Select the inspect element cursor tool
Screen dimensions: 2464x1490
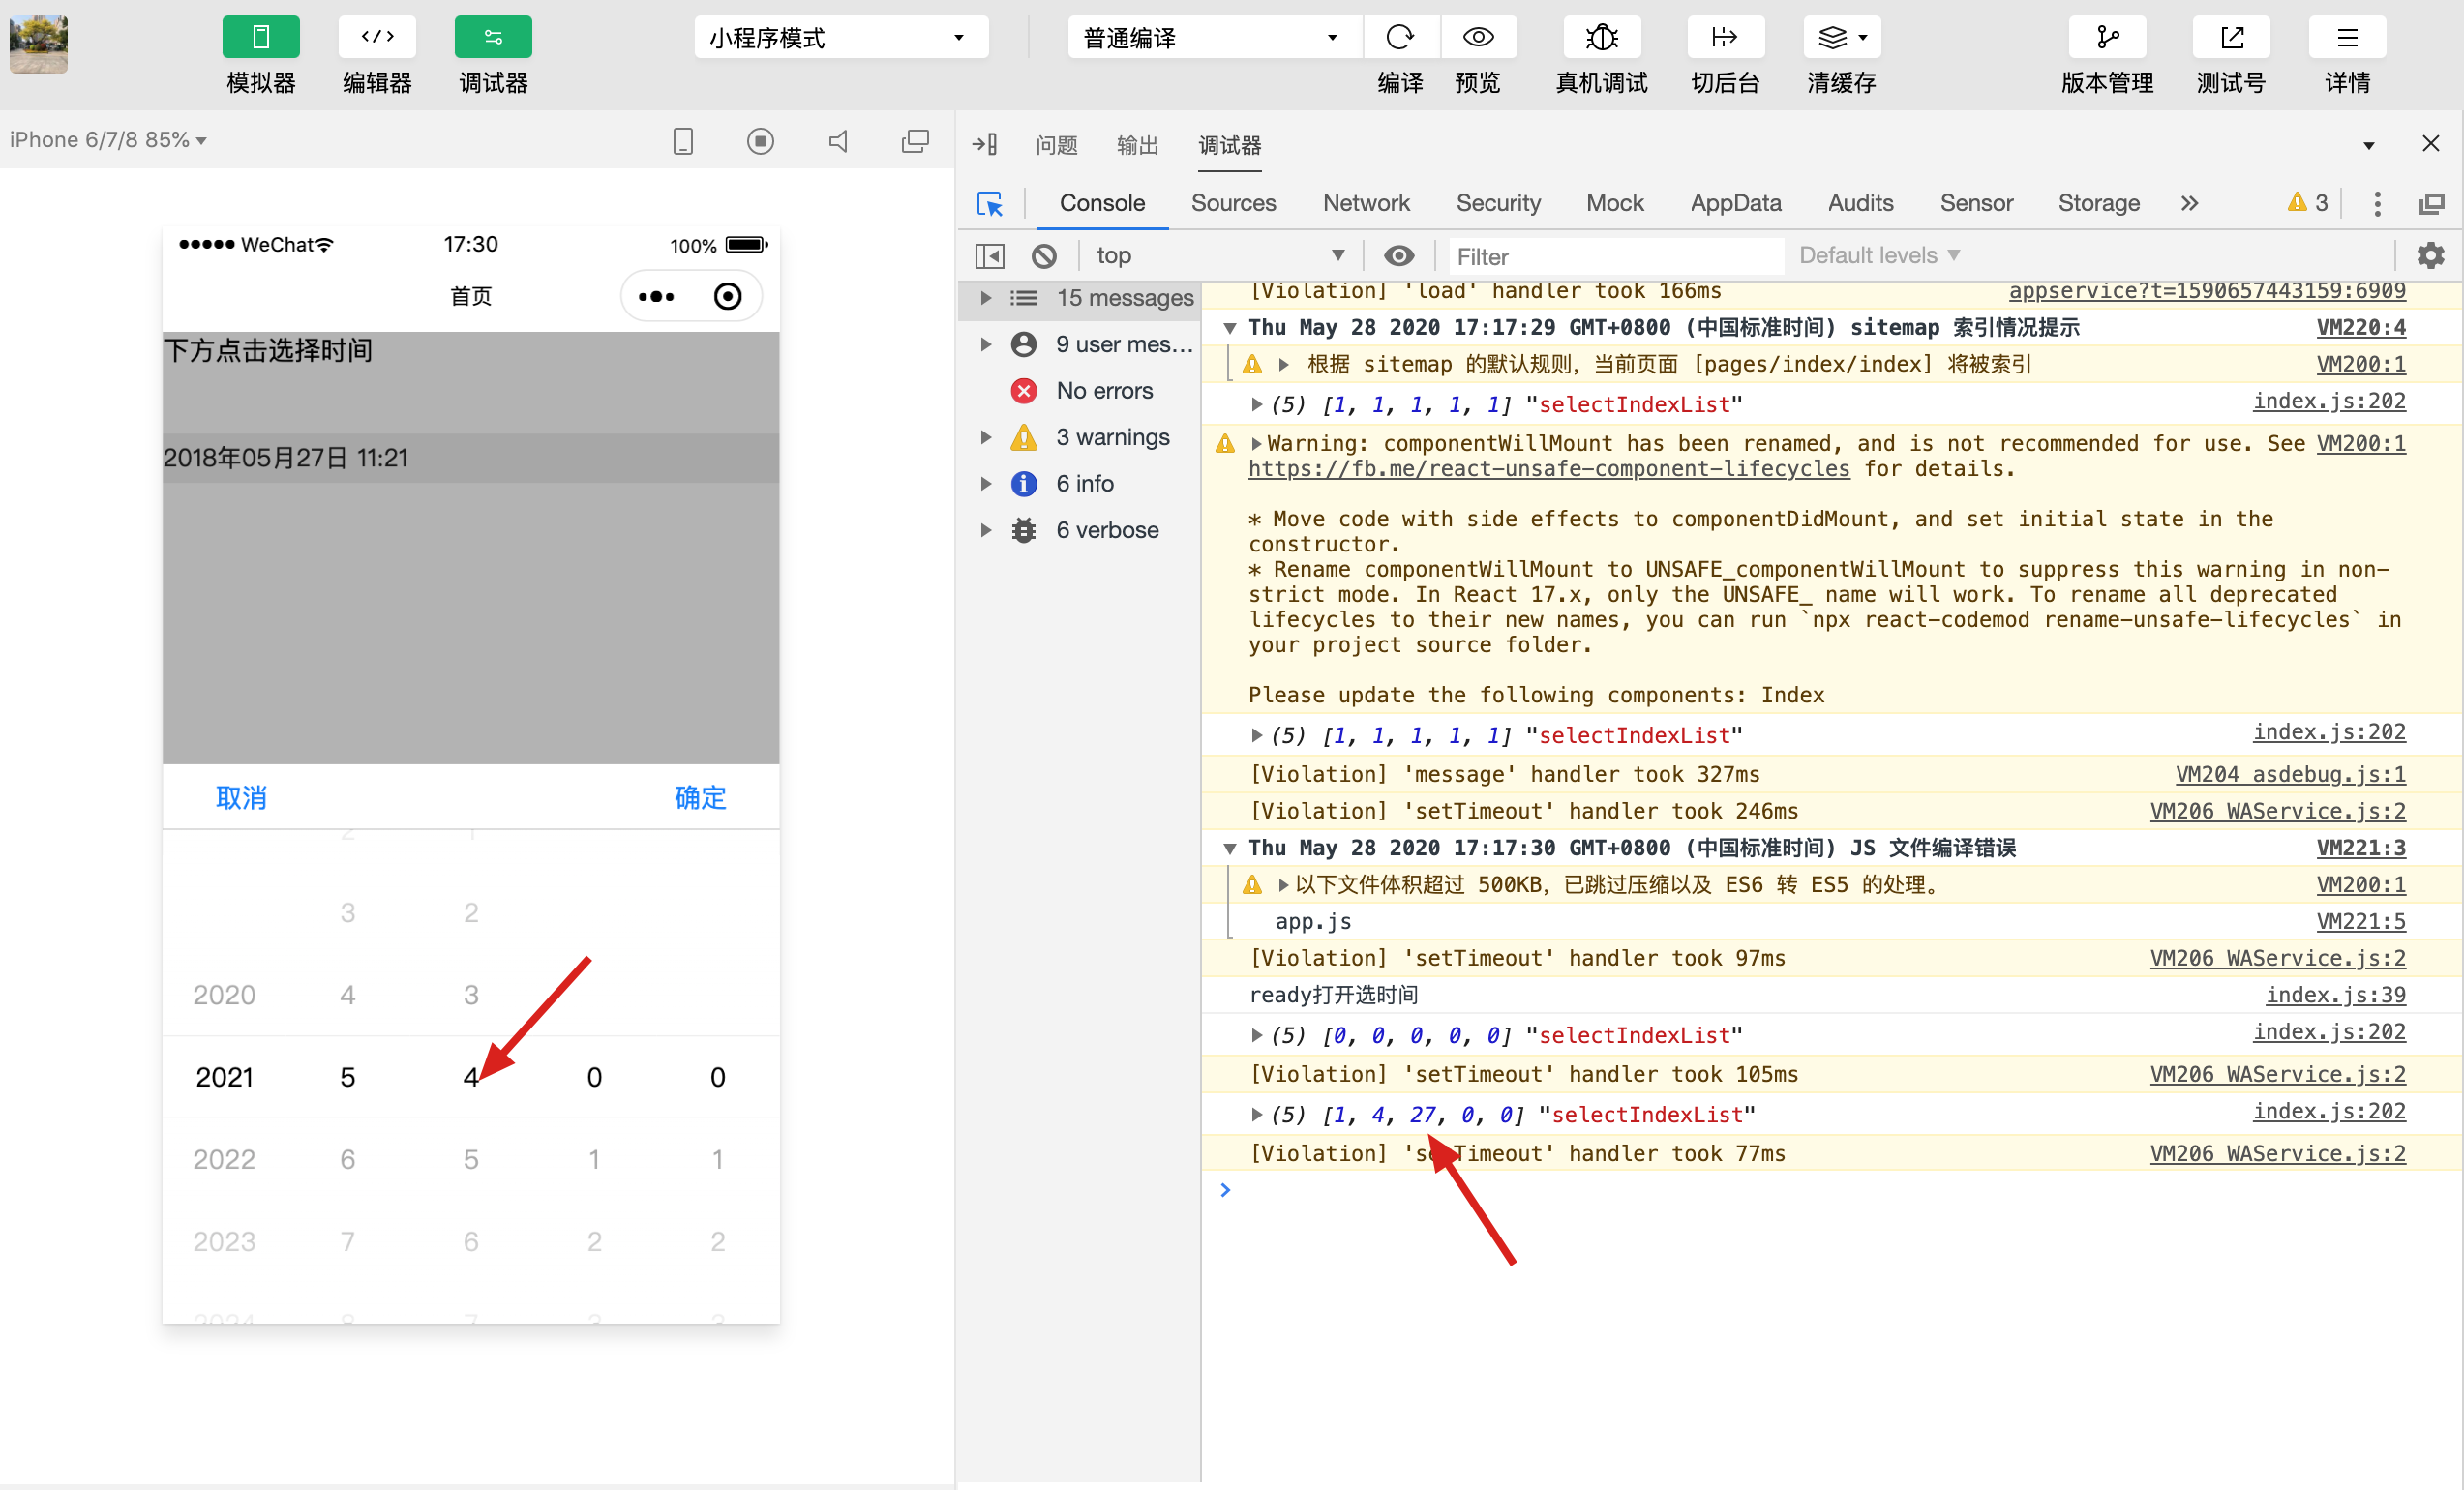pyautogui.click(x=989, y=202)
